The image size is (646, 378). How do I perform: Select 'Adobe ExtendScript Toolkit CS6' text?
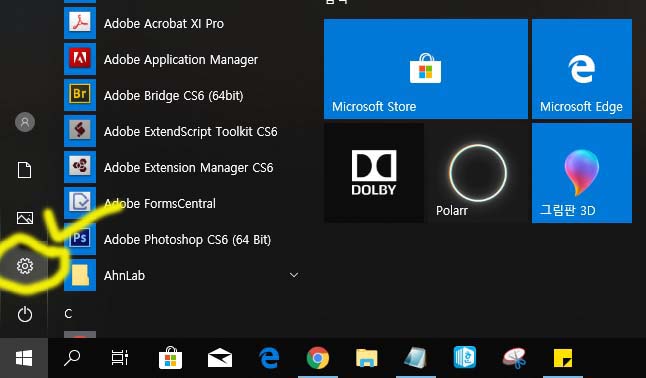(190, 131)
